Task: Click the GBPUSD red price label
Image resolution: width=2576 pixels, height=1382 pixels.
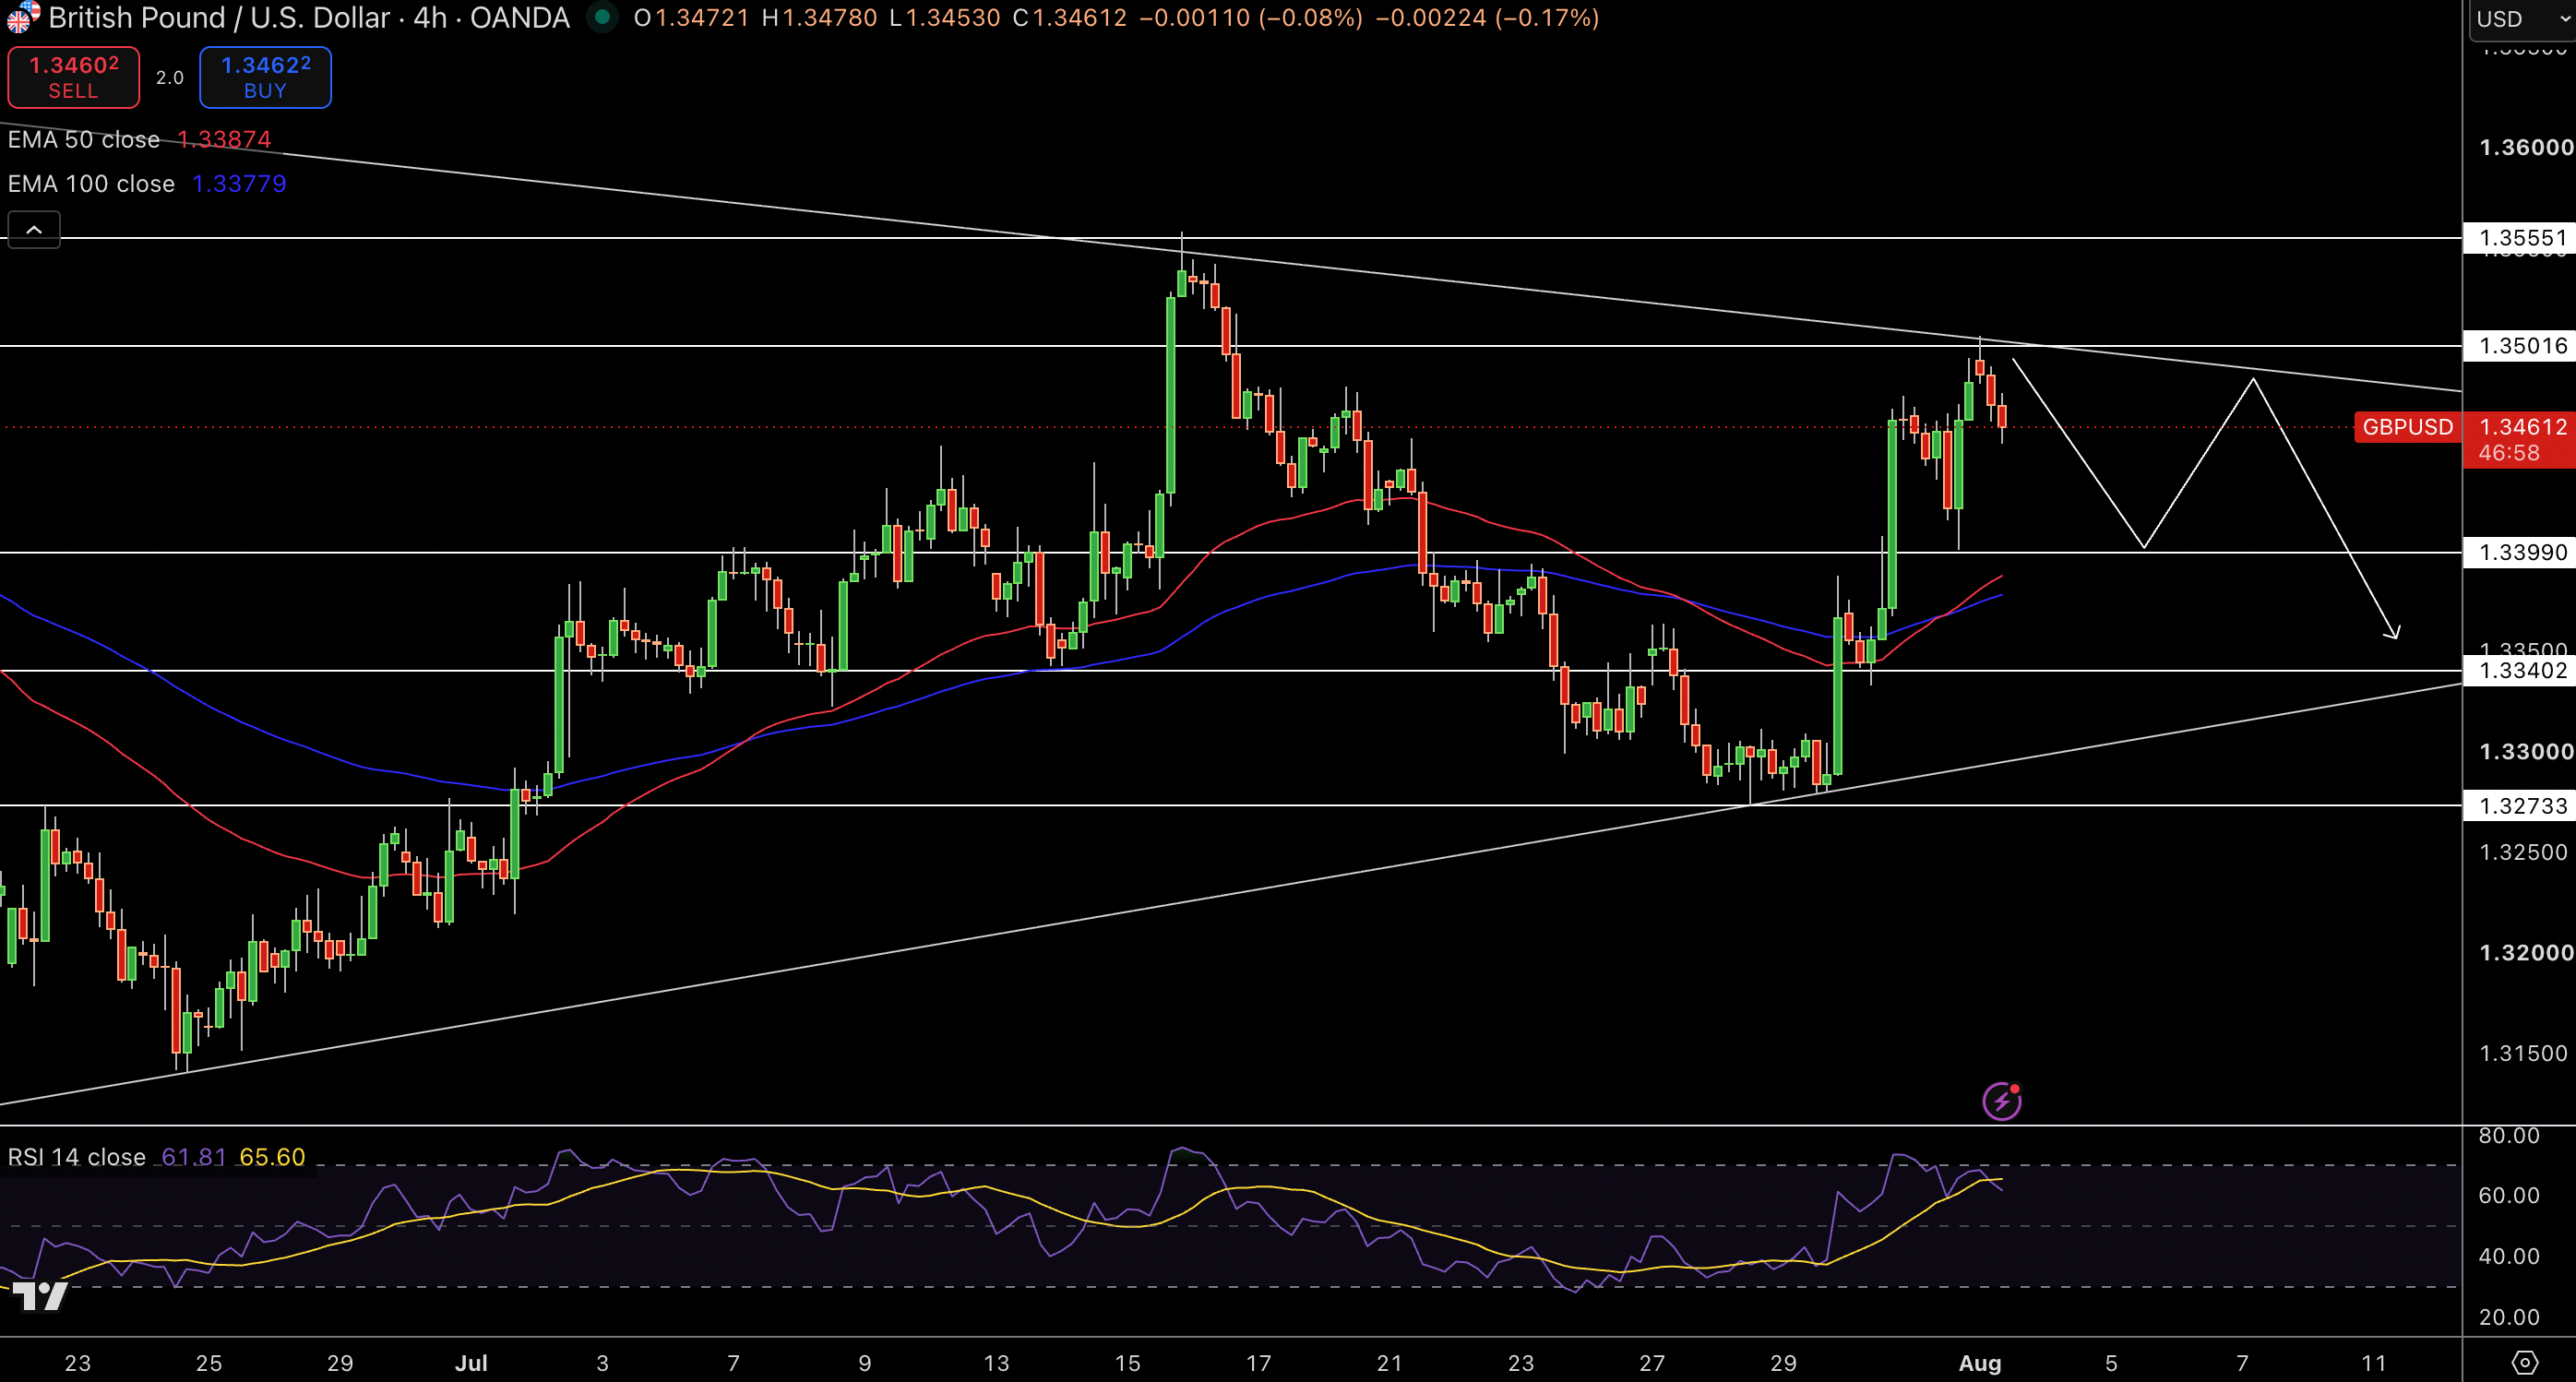Action: coord(2408,427)
